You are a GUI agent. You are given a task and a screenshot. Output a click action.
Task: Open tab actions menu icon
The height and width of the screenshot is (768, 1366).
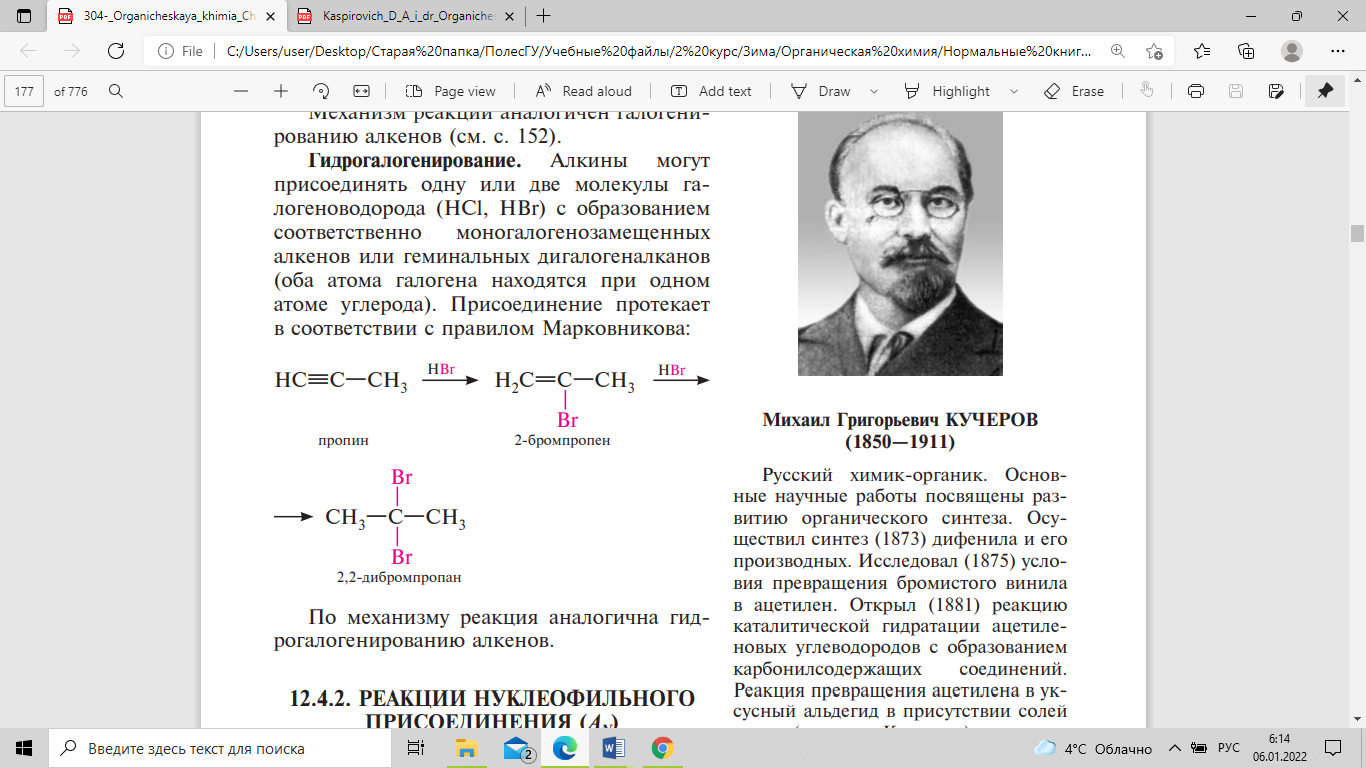tap(25, 16)
